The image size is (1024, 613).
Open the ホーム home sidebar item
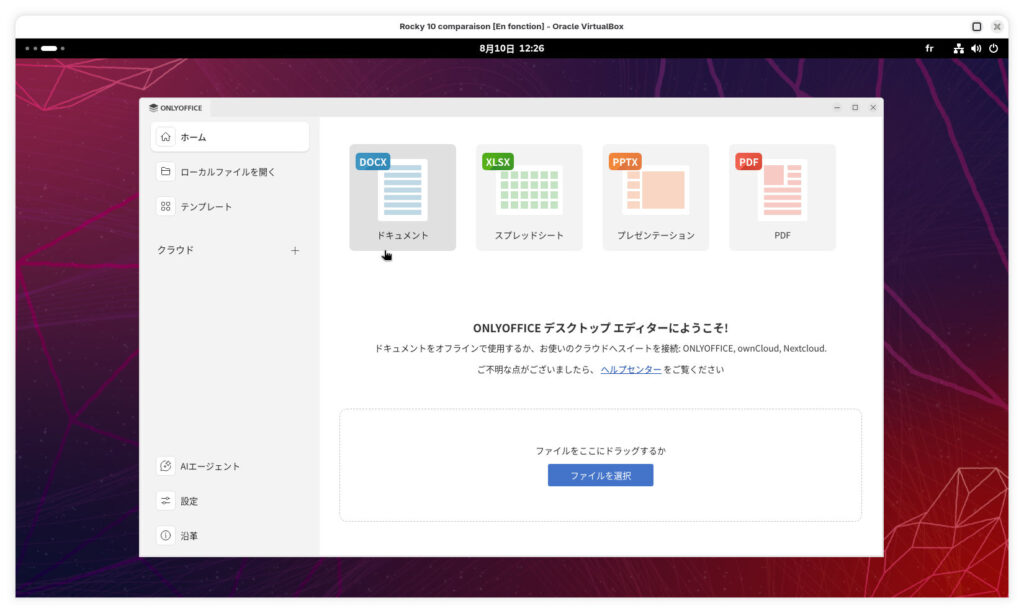click(230, 137)
